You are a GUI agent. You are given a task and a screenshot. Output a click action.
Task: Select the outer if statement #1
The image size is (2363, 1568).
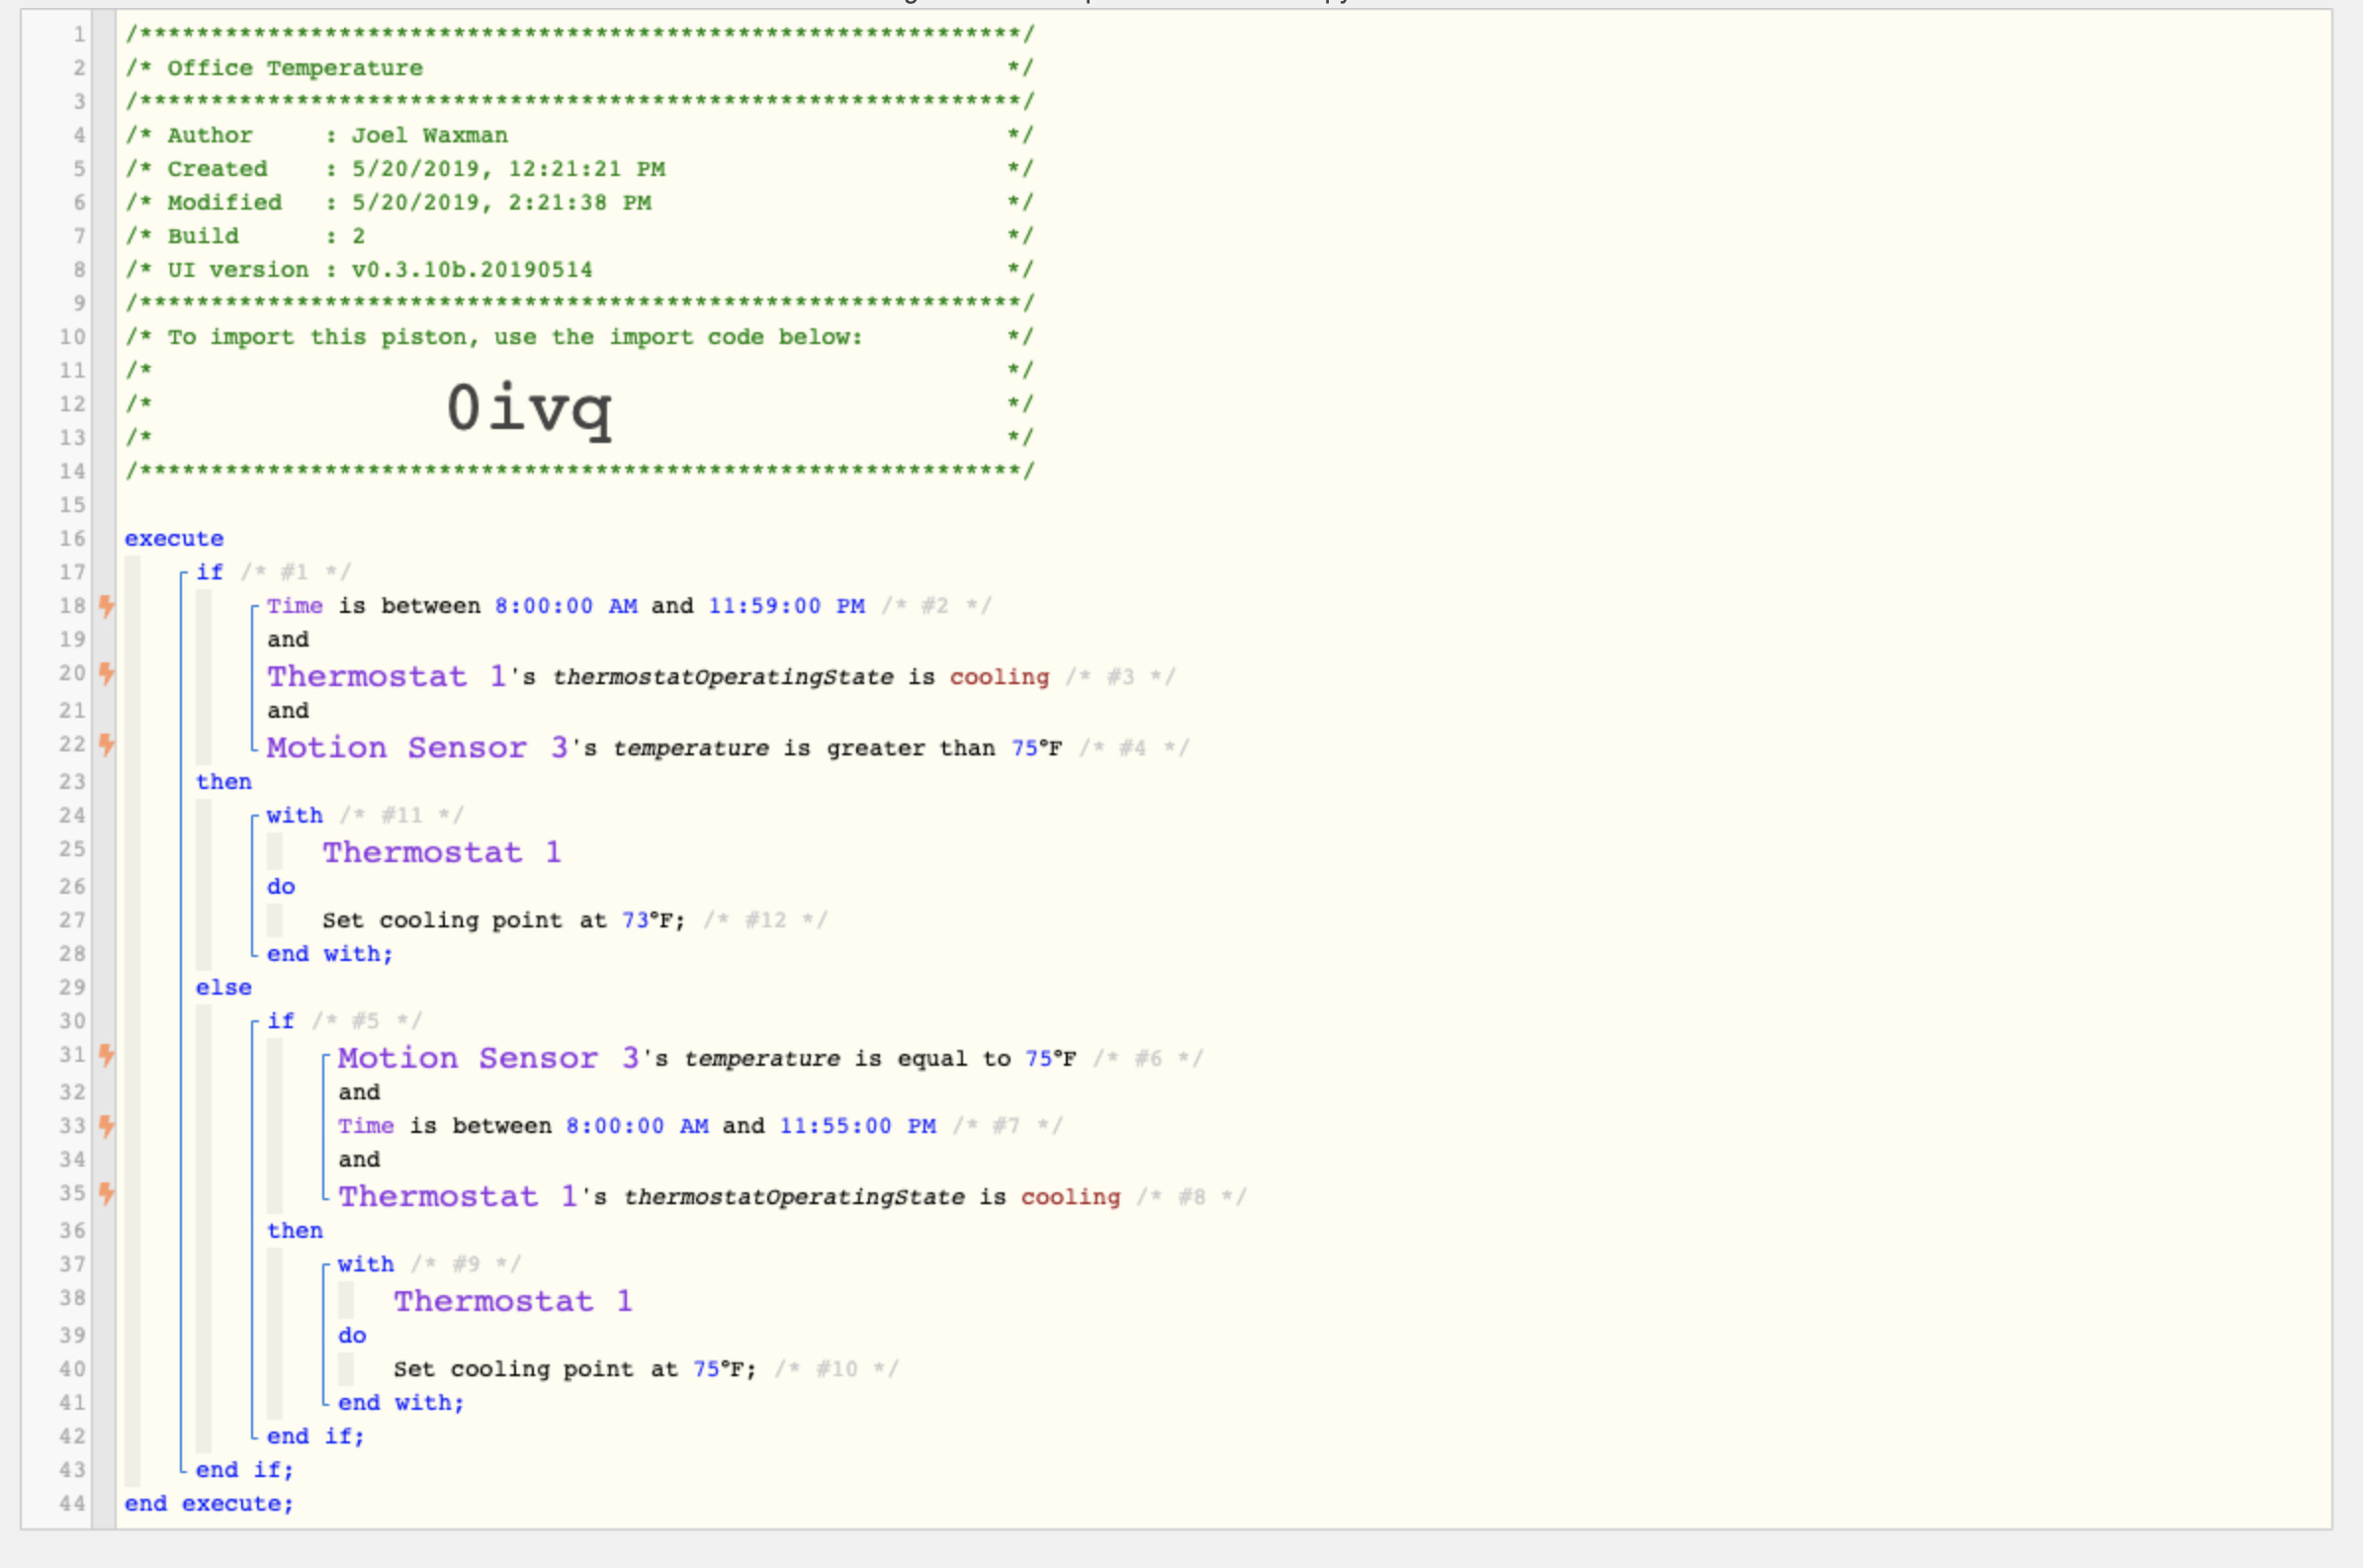coord(209,572)
